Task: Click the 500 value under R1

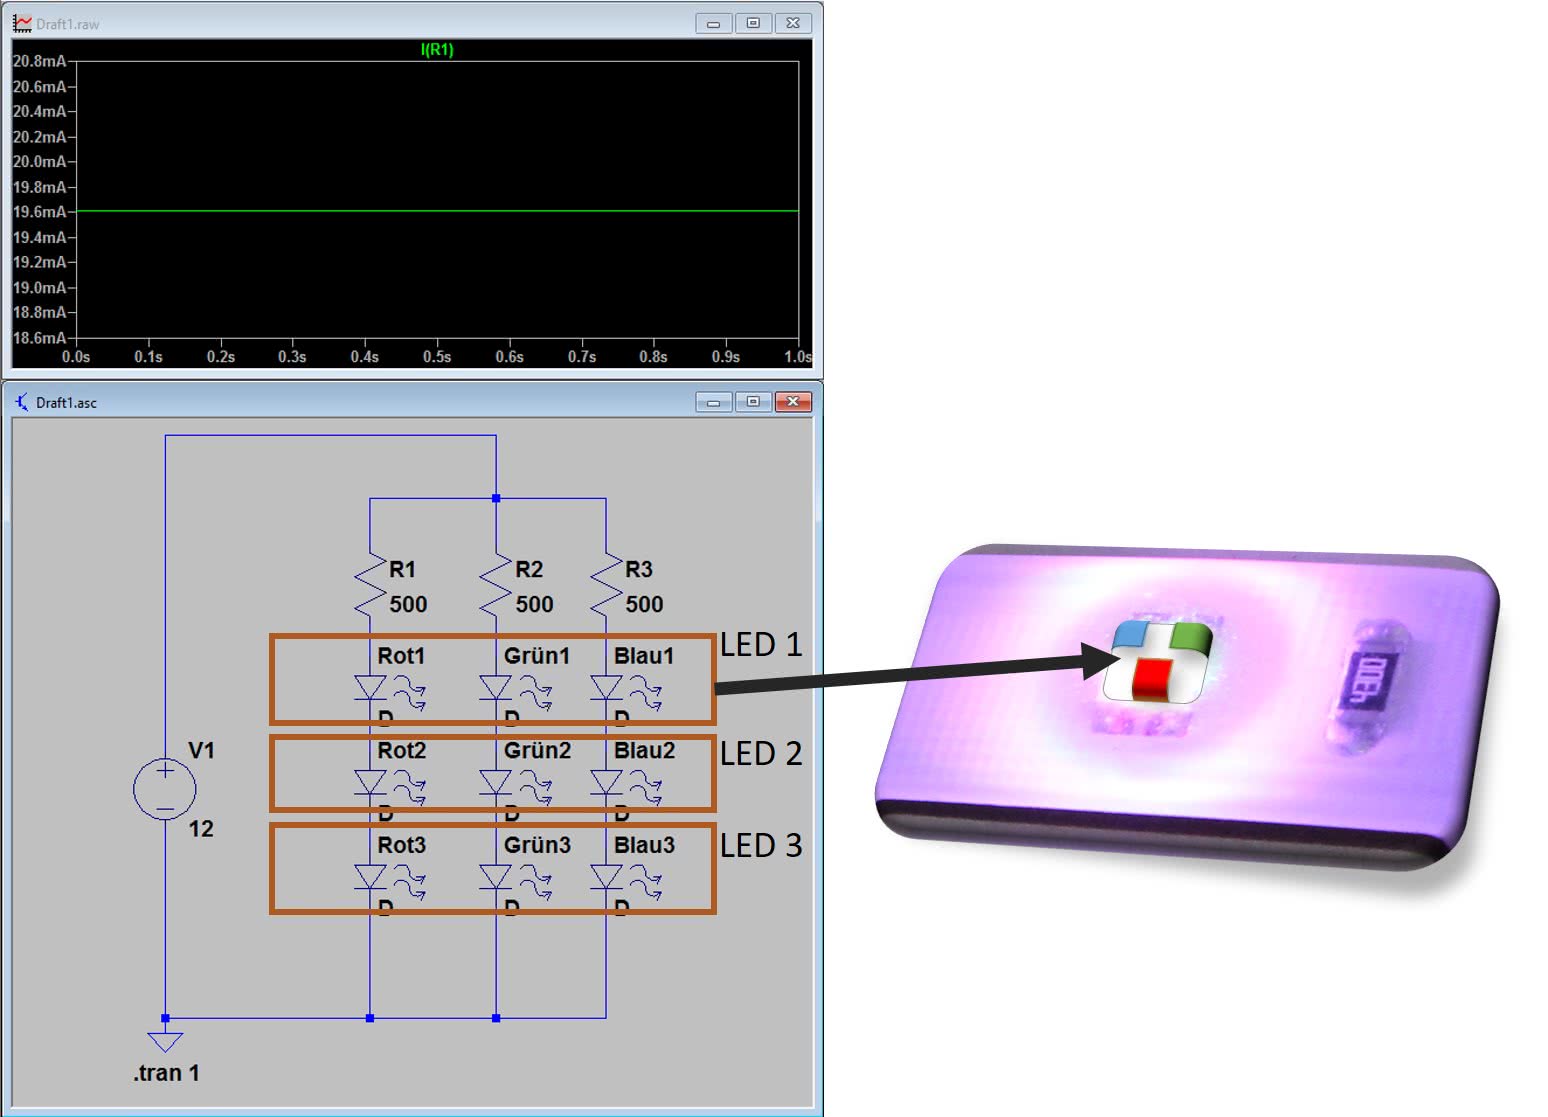Action: coord(408,604)
